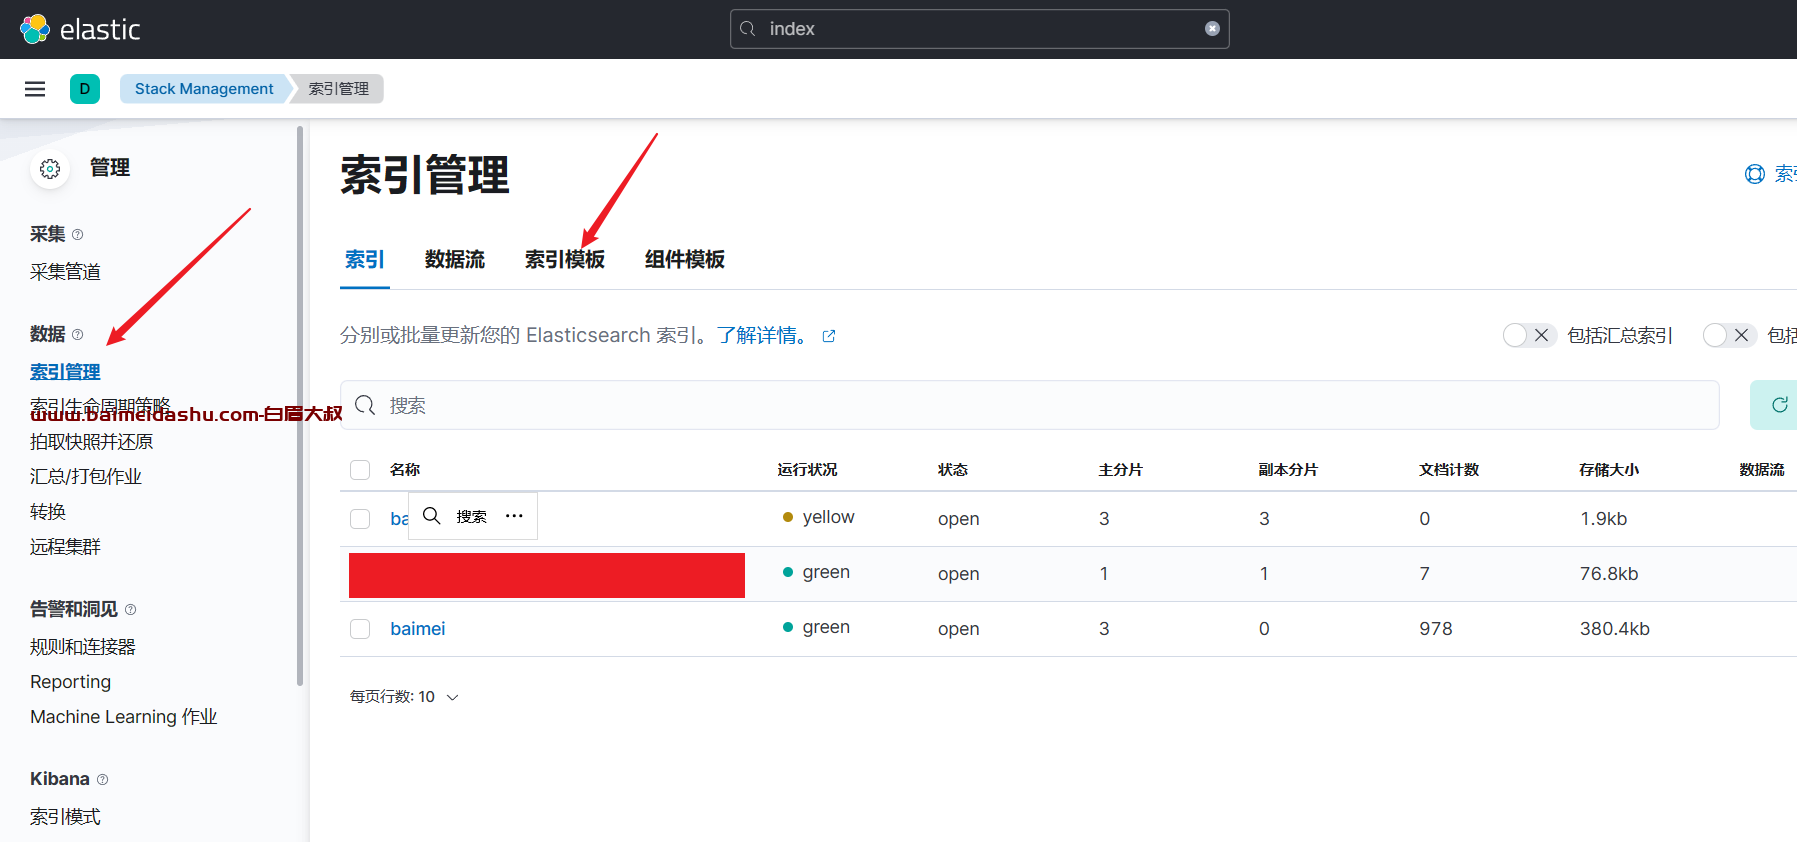The image size is (1797, 842).
Task: Open the green D space avatar
Action: 85,89
